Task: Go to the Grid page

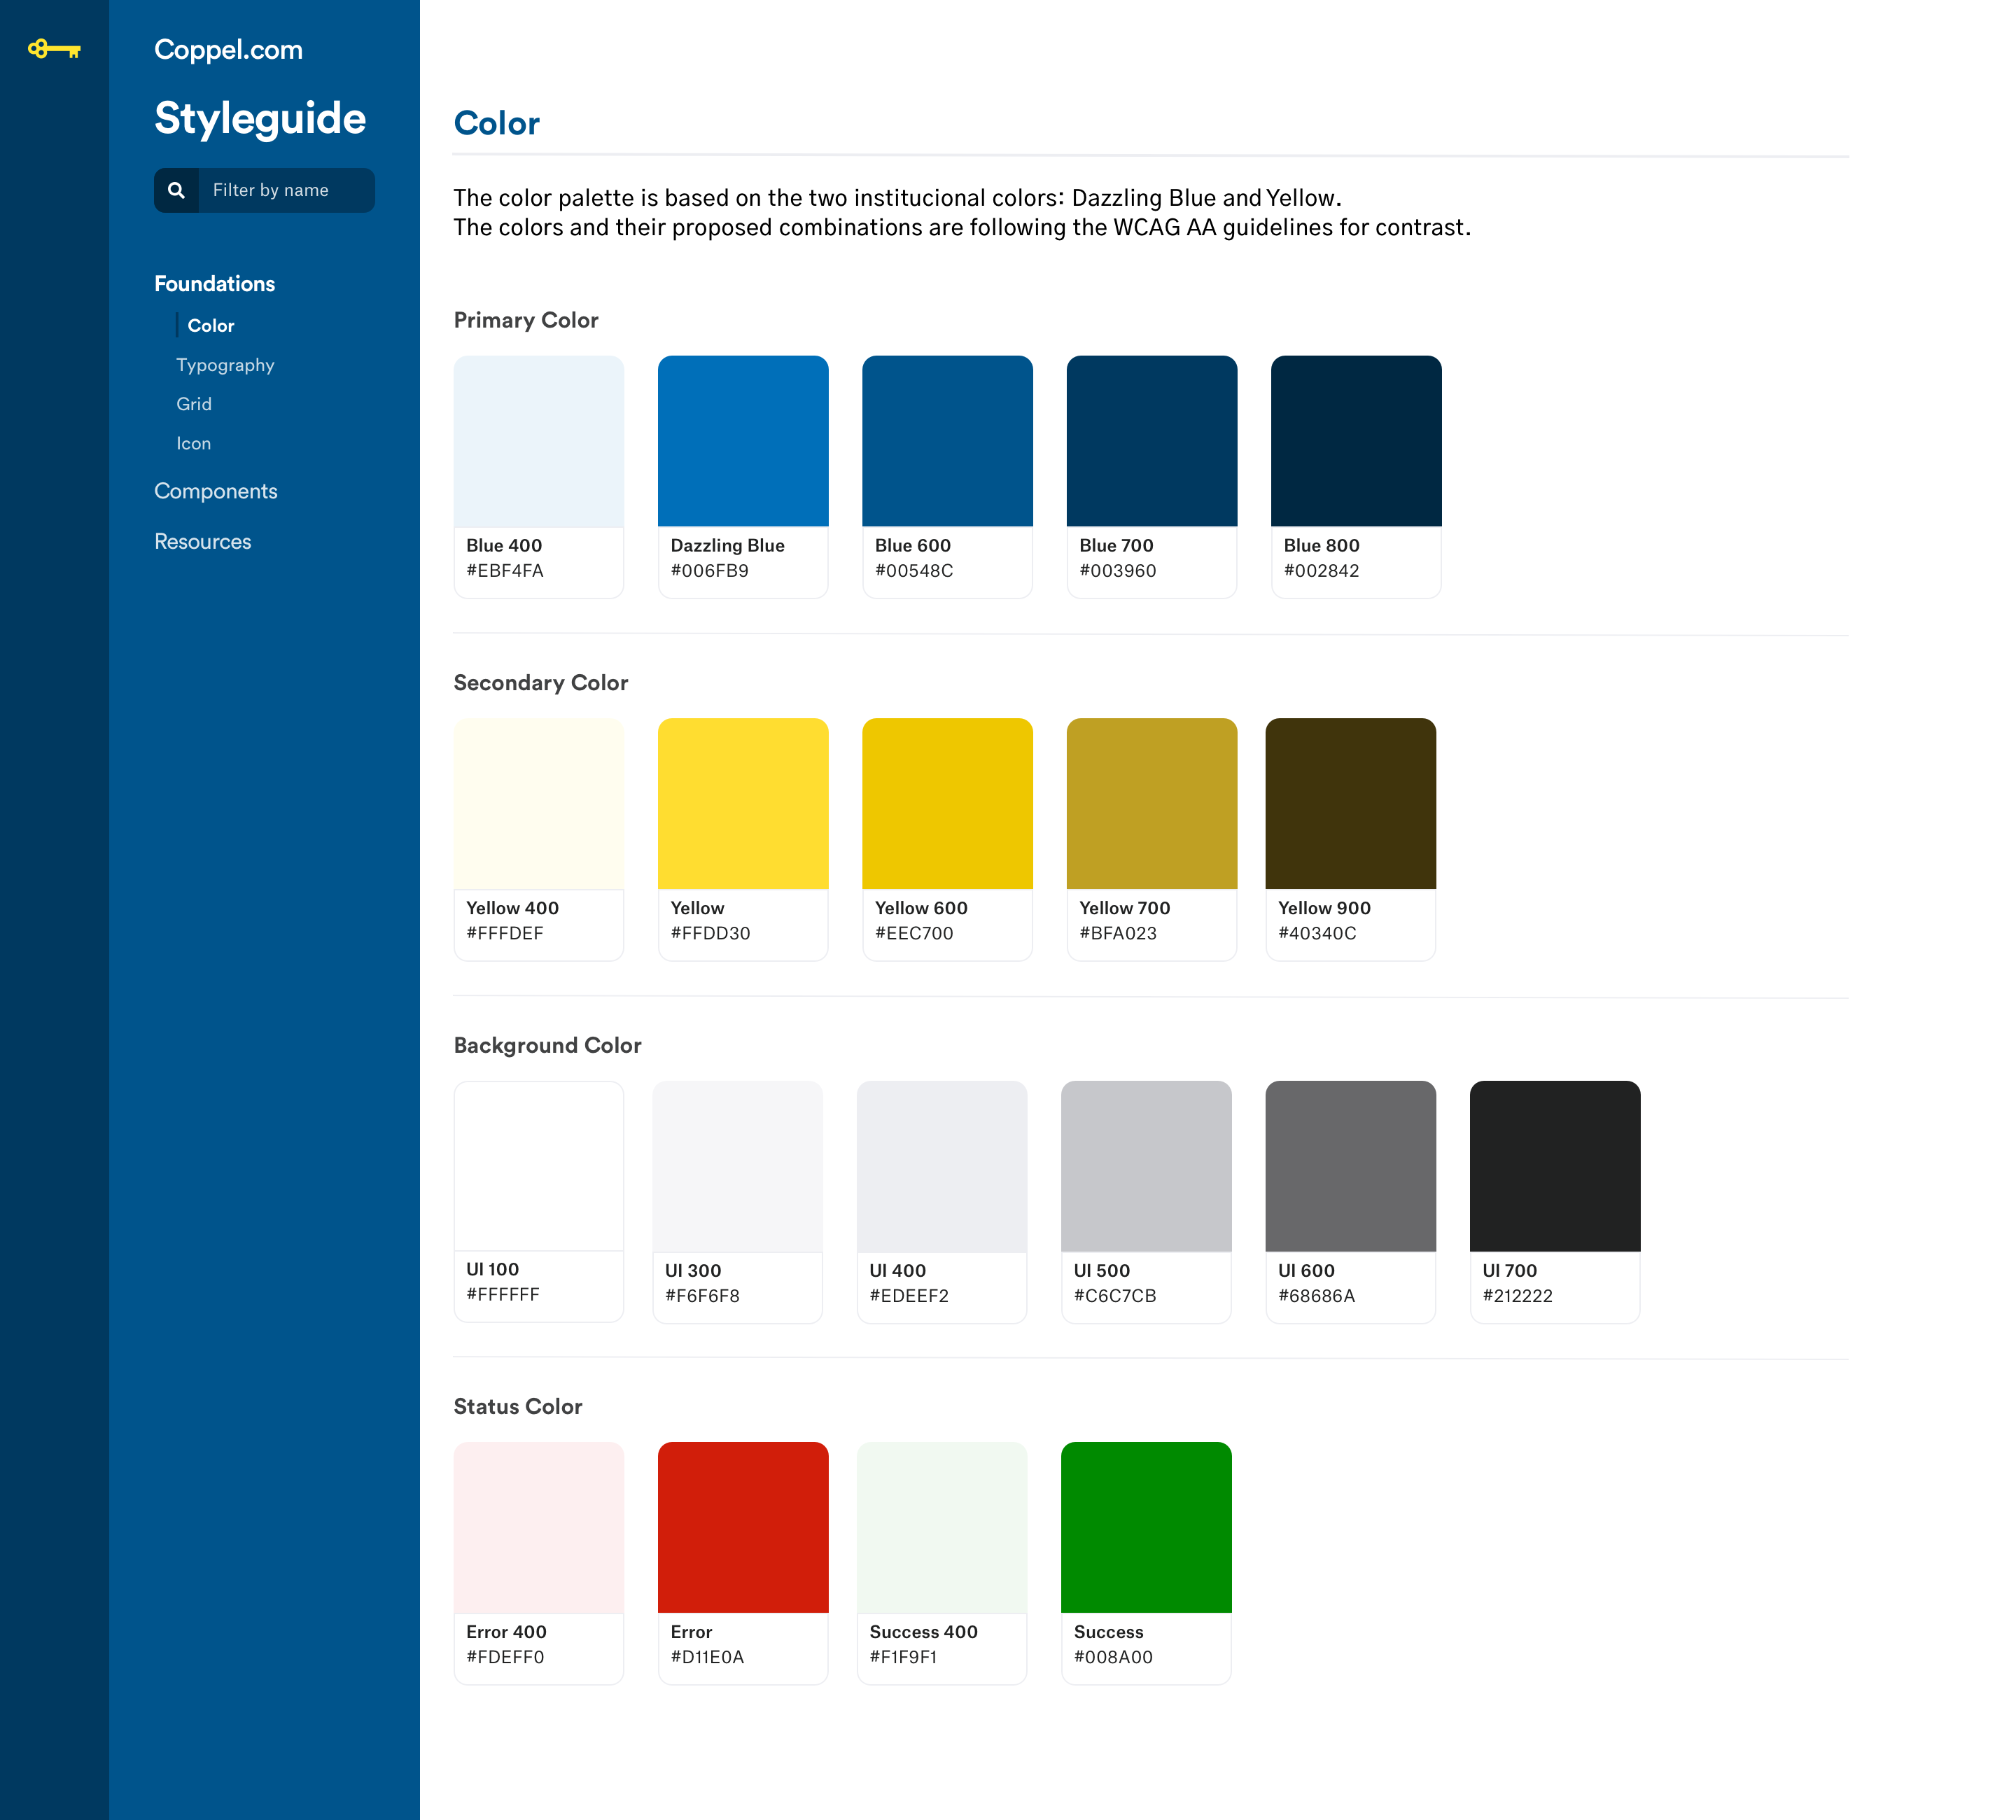Action: [194, 404]
